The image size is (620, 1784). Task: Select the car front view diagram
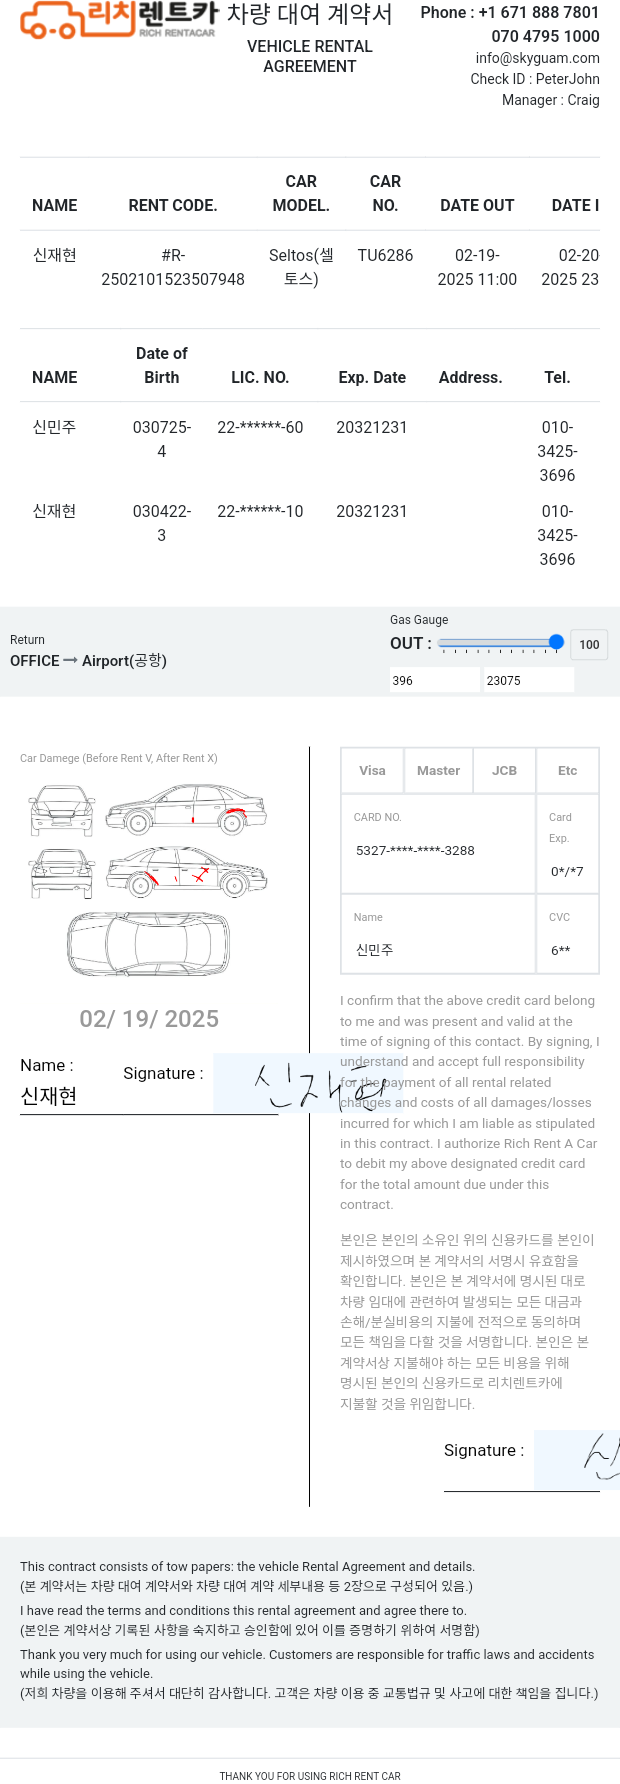(x=62, y=811)
